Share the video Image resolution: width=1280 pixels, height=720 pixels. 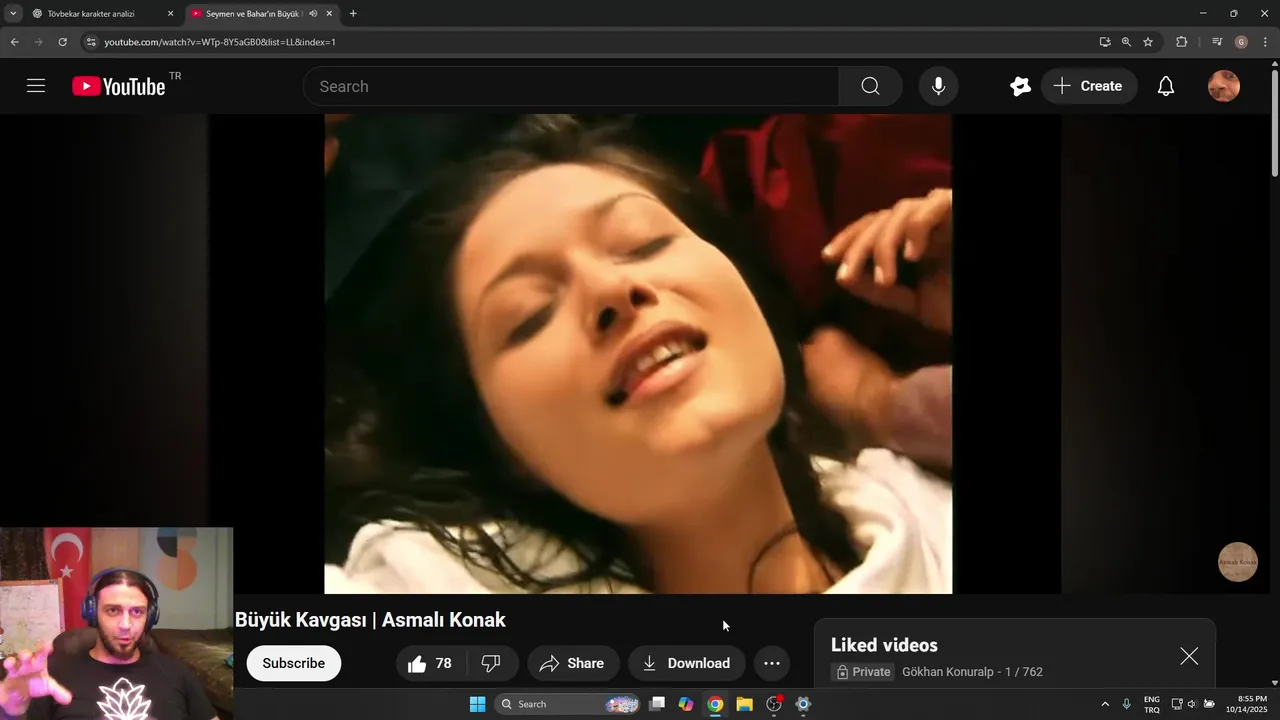572,663
